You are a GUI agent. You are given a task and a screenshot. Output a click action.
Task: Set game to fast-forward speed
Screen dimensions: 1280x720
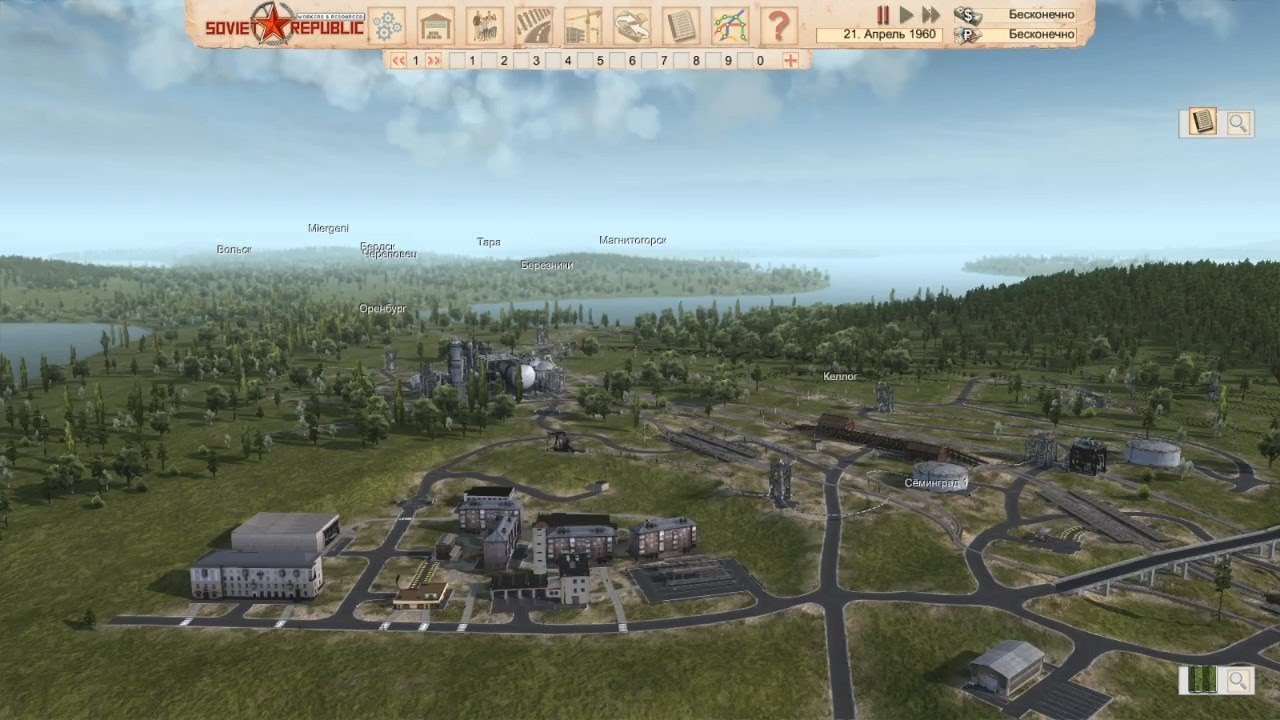click(x=931, y=15)
